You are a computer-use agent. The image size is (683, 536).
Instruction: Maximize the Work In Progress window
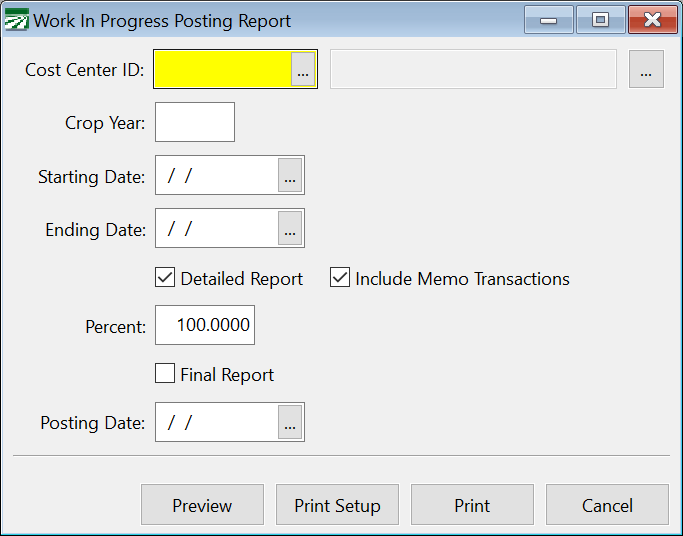pos(600,20)
